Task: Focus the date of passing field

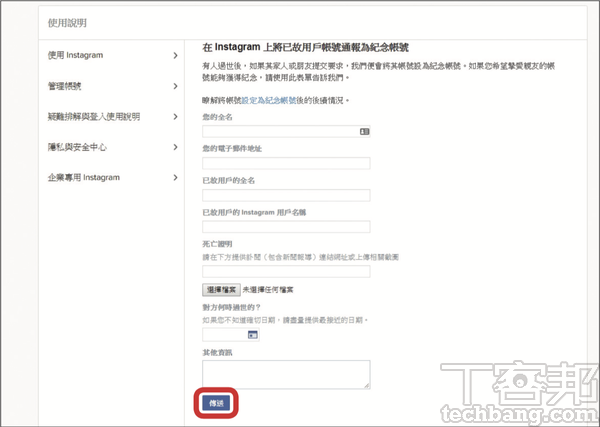Action: (231, 335)
